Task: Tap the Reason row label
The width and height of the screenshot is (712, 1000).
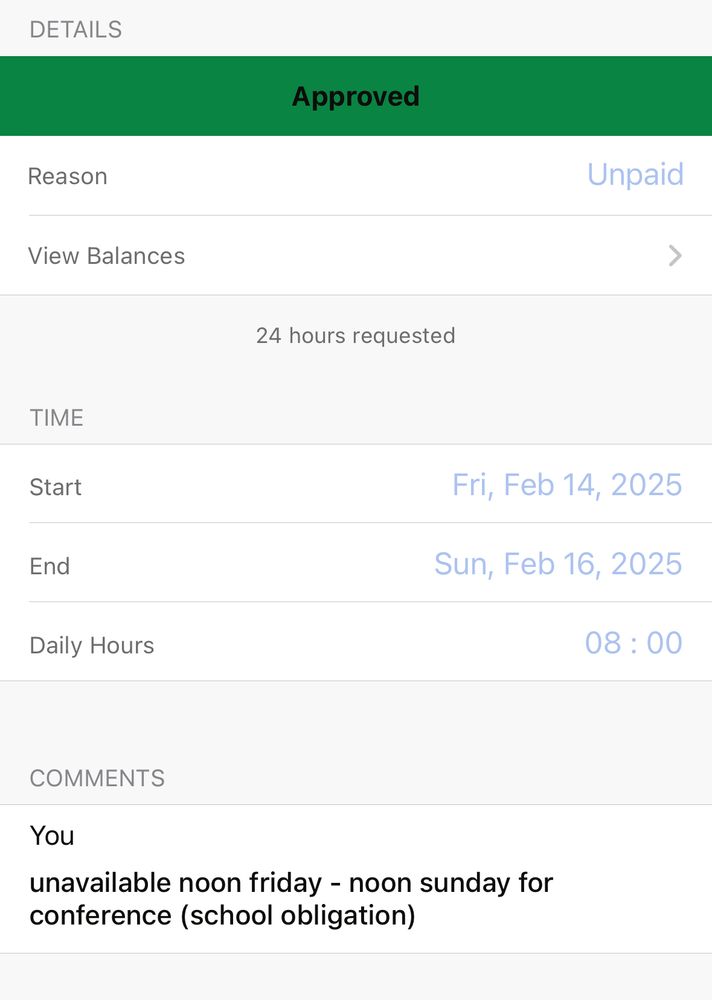Action: point(68,175)
